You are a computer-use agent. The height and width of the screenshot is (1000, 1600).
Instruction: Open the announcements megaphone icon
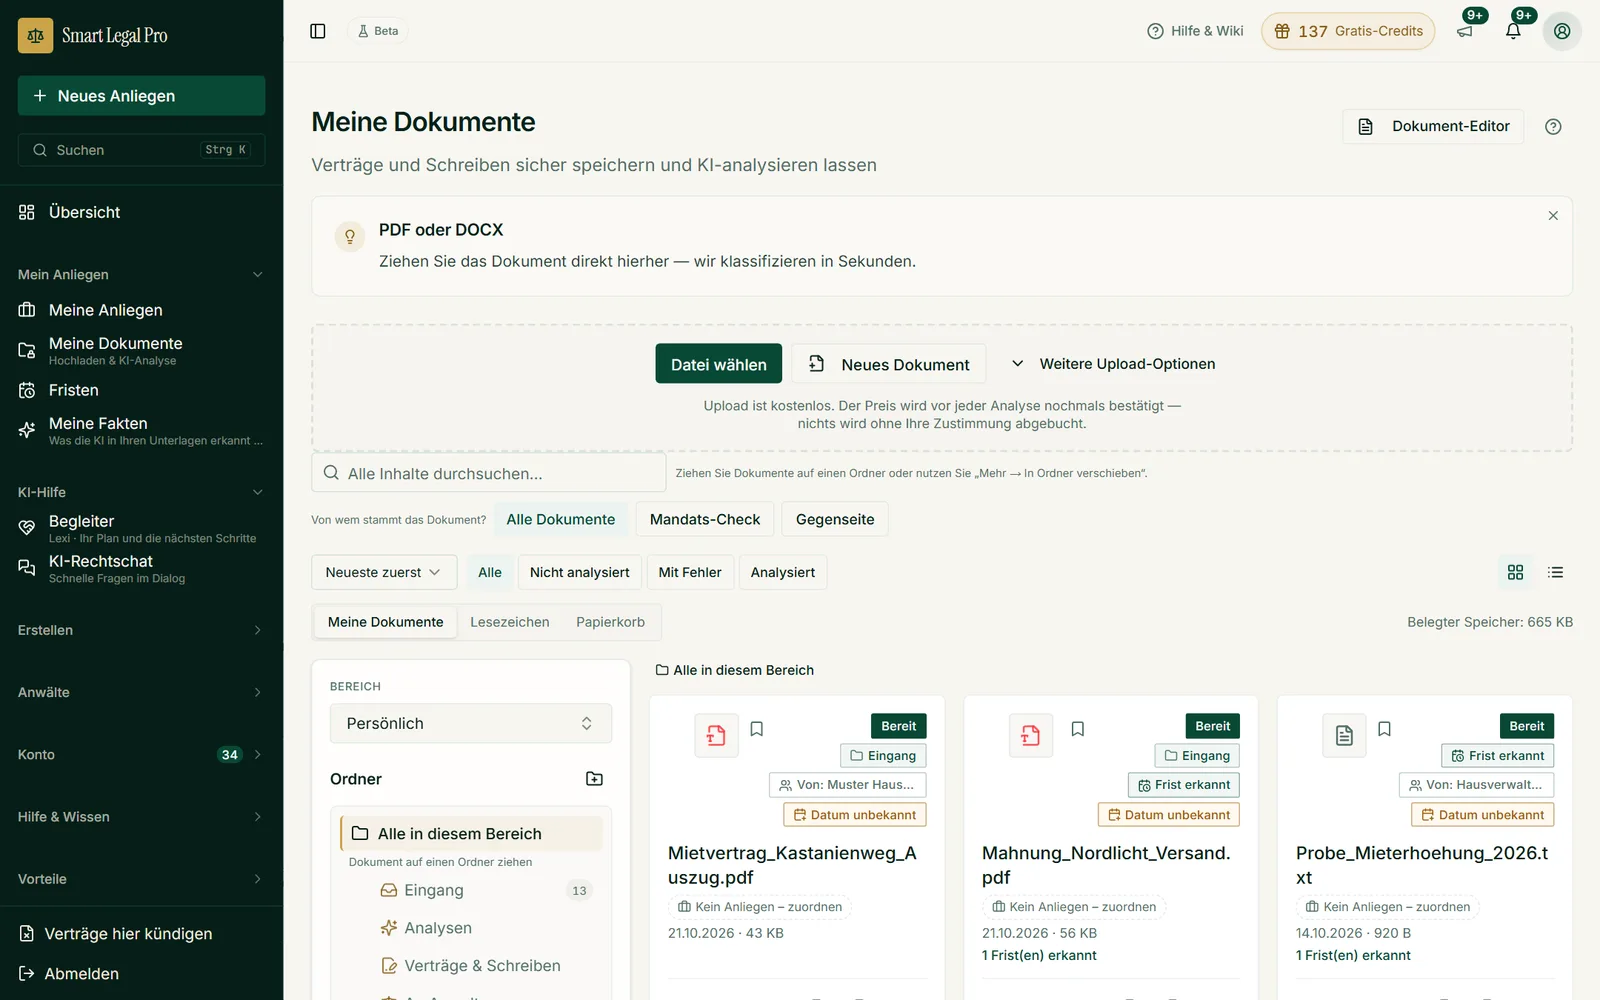tap(1465, 31)
